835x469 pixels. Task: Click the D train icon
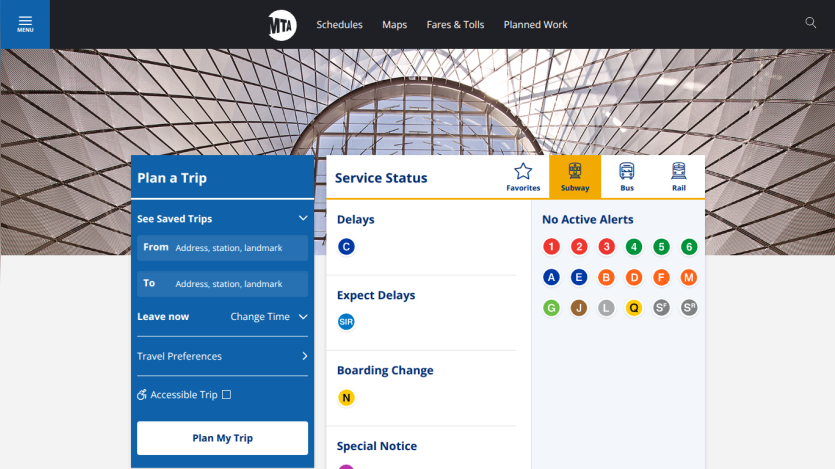click(x=634, y=277)
